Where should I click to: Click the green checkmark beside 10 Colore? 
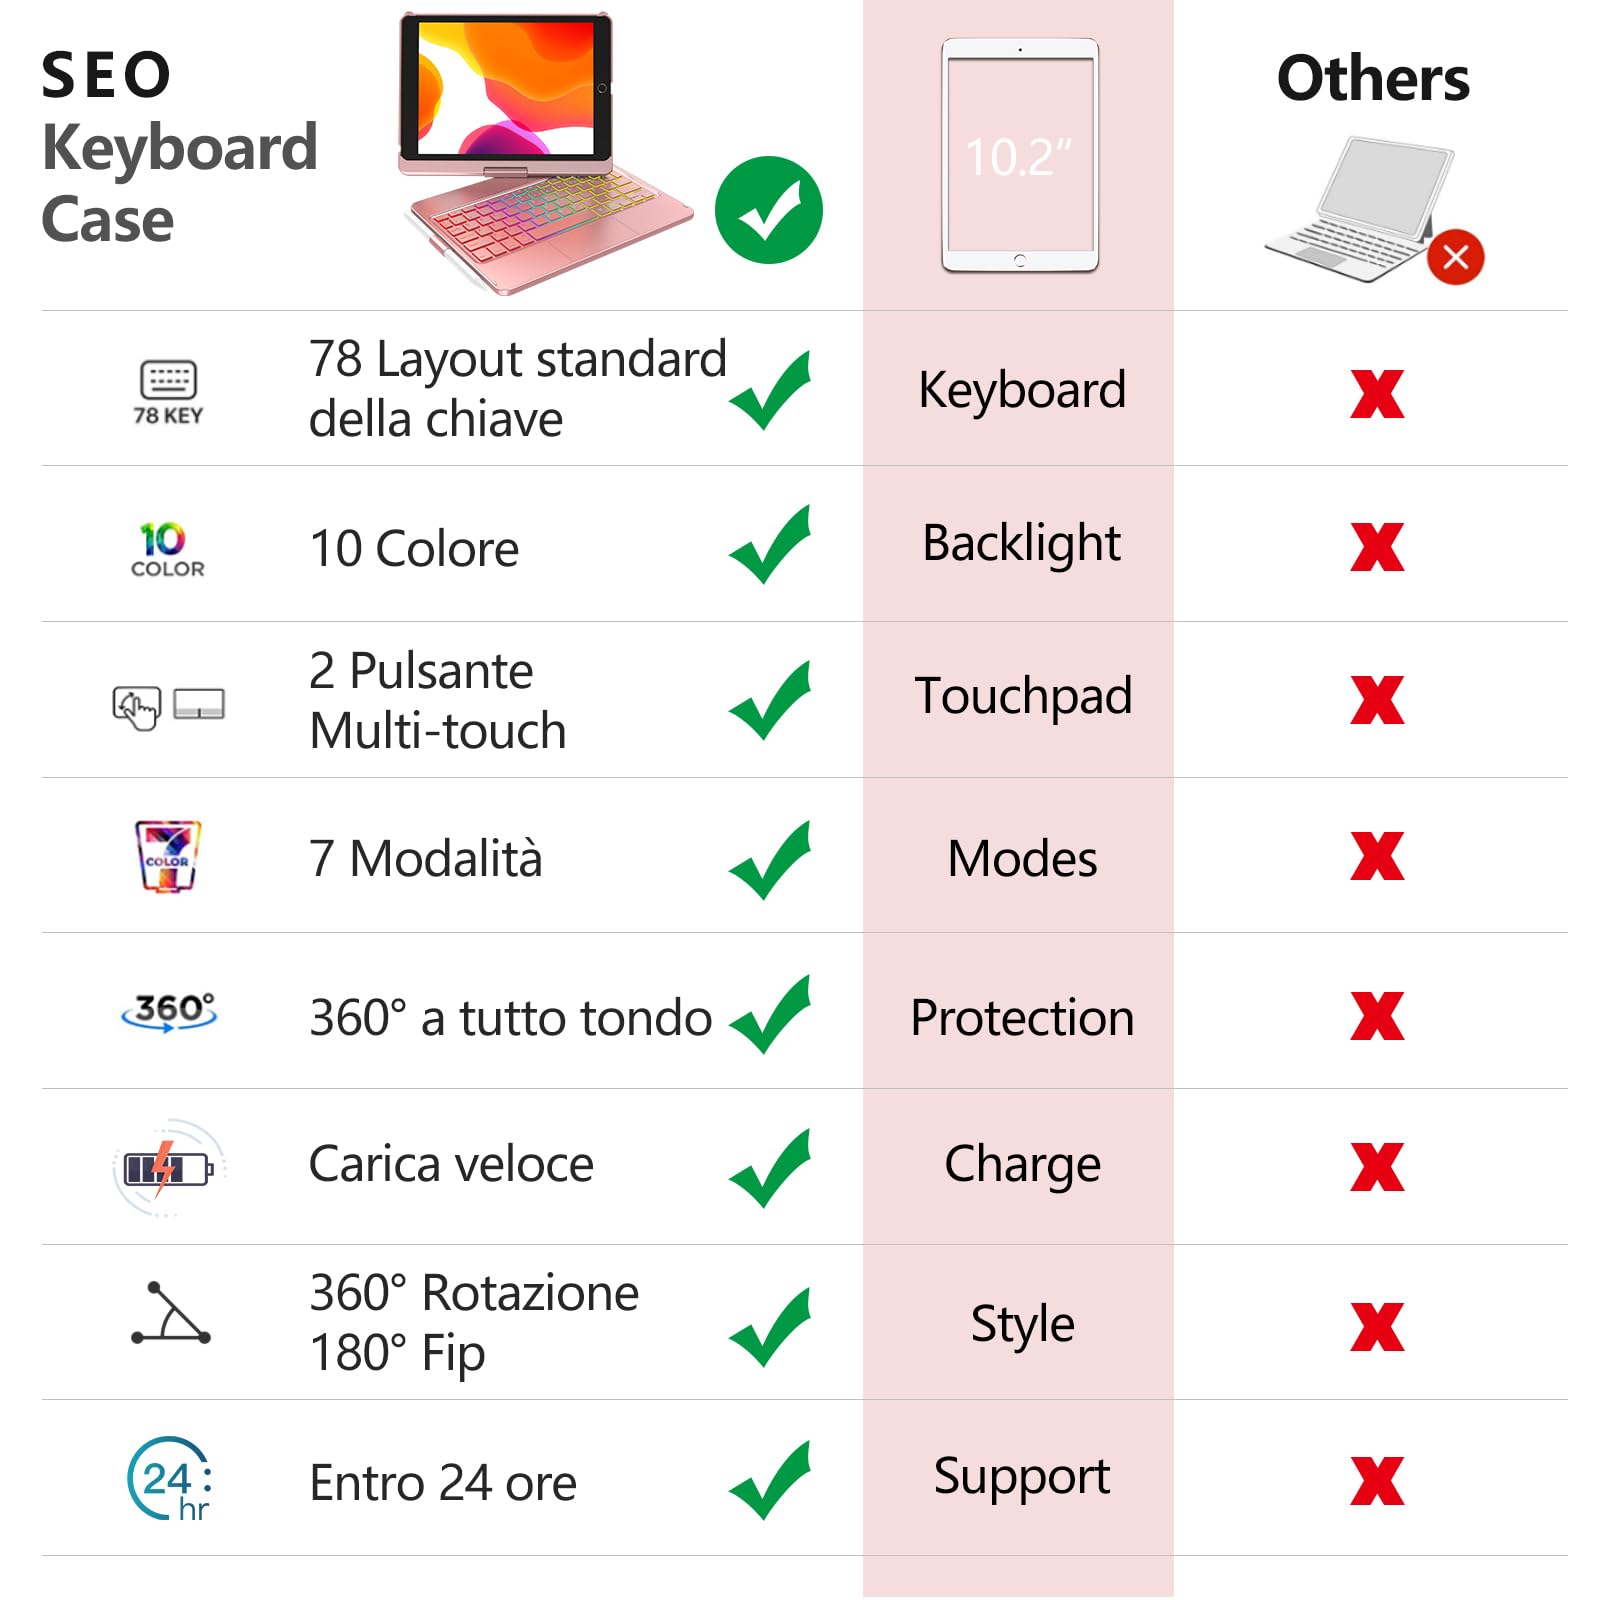(770, 546)
